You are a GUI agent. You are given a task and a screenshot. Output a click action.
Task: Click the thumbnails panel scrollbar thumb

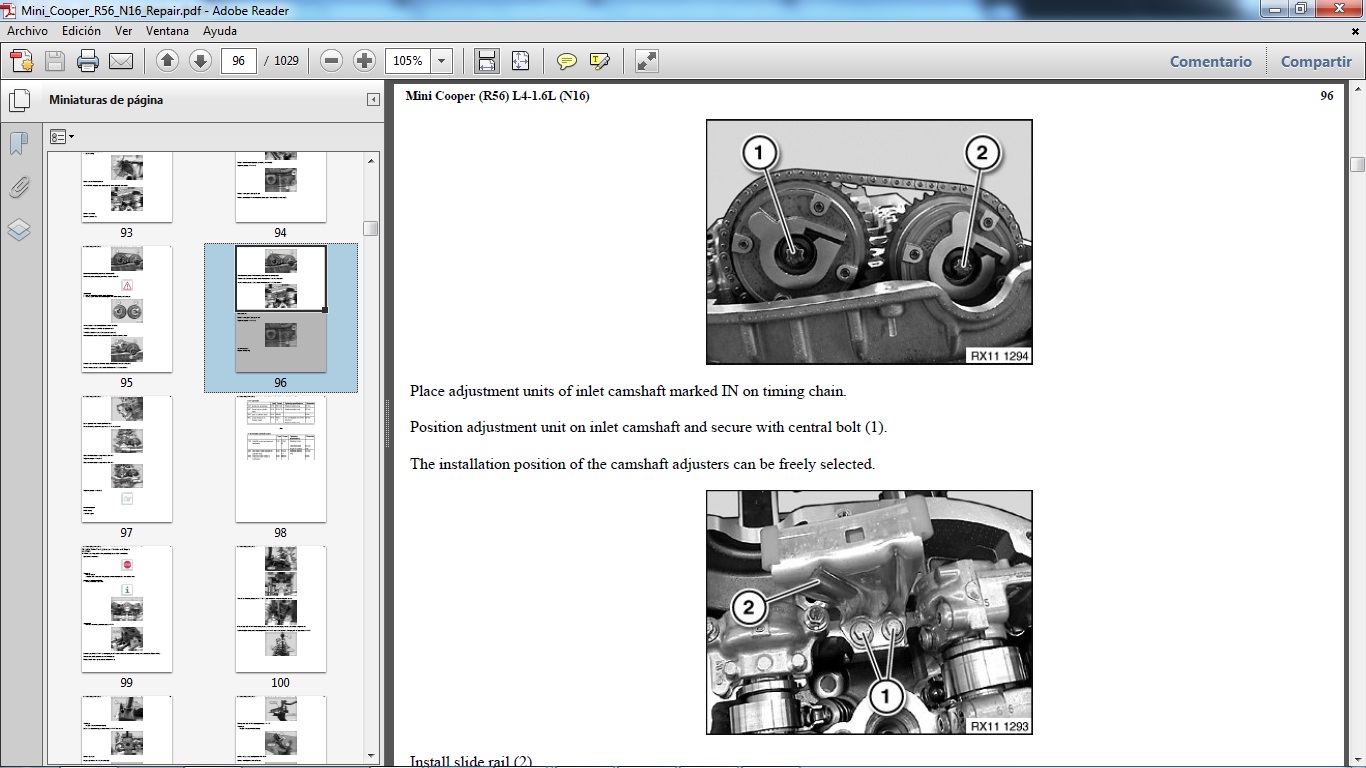pos(371,228)
